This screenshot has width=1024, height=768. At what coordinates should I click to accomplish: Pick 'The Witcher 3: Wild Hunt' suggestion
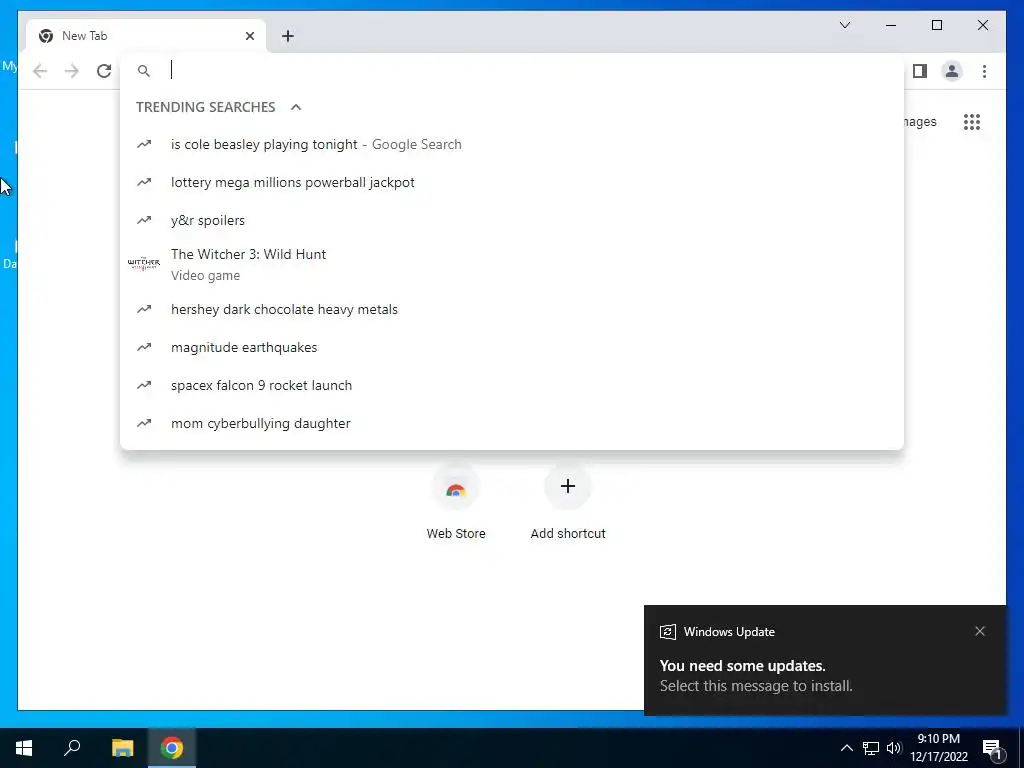click(x=512, y=264)
